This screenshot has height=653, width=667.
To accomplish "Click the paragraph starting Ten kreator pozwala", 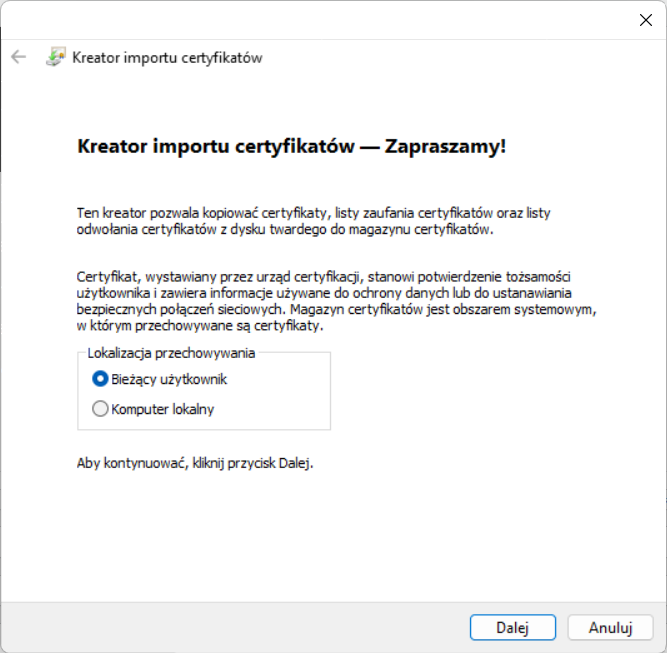I will pyautogui.click(x=313, y=213).
